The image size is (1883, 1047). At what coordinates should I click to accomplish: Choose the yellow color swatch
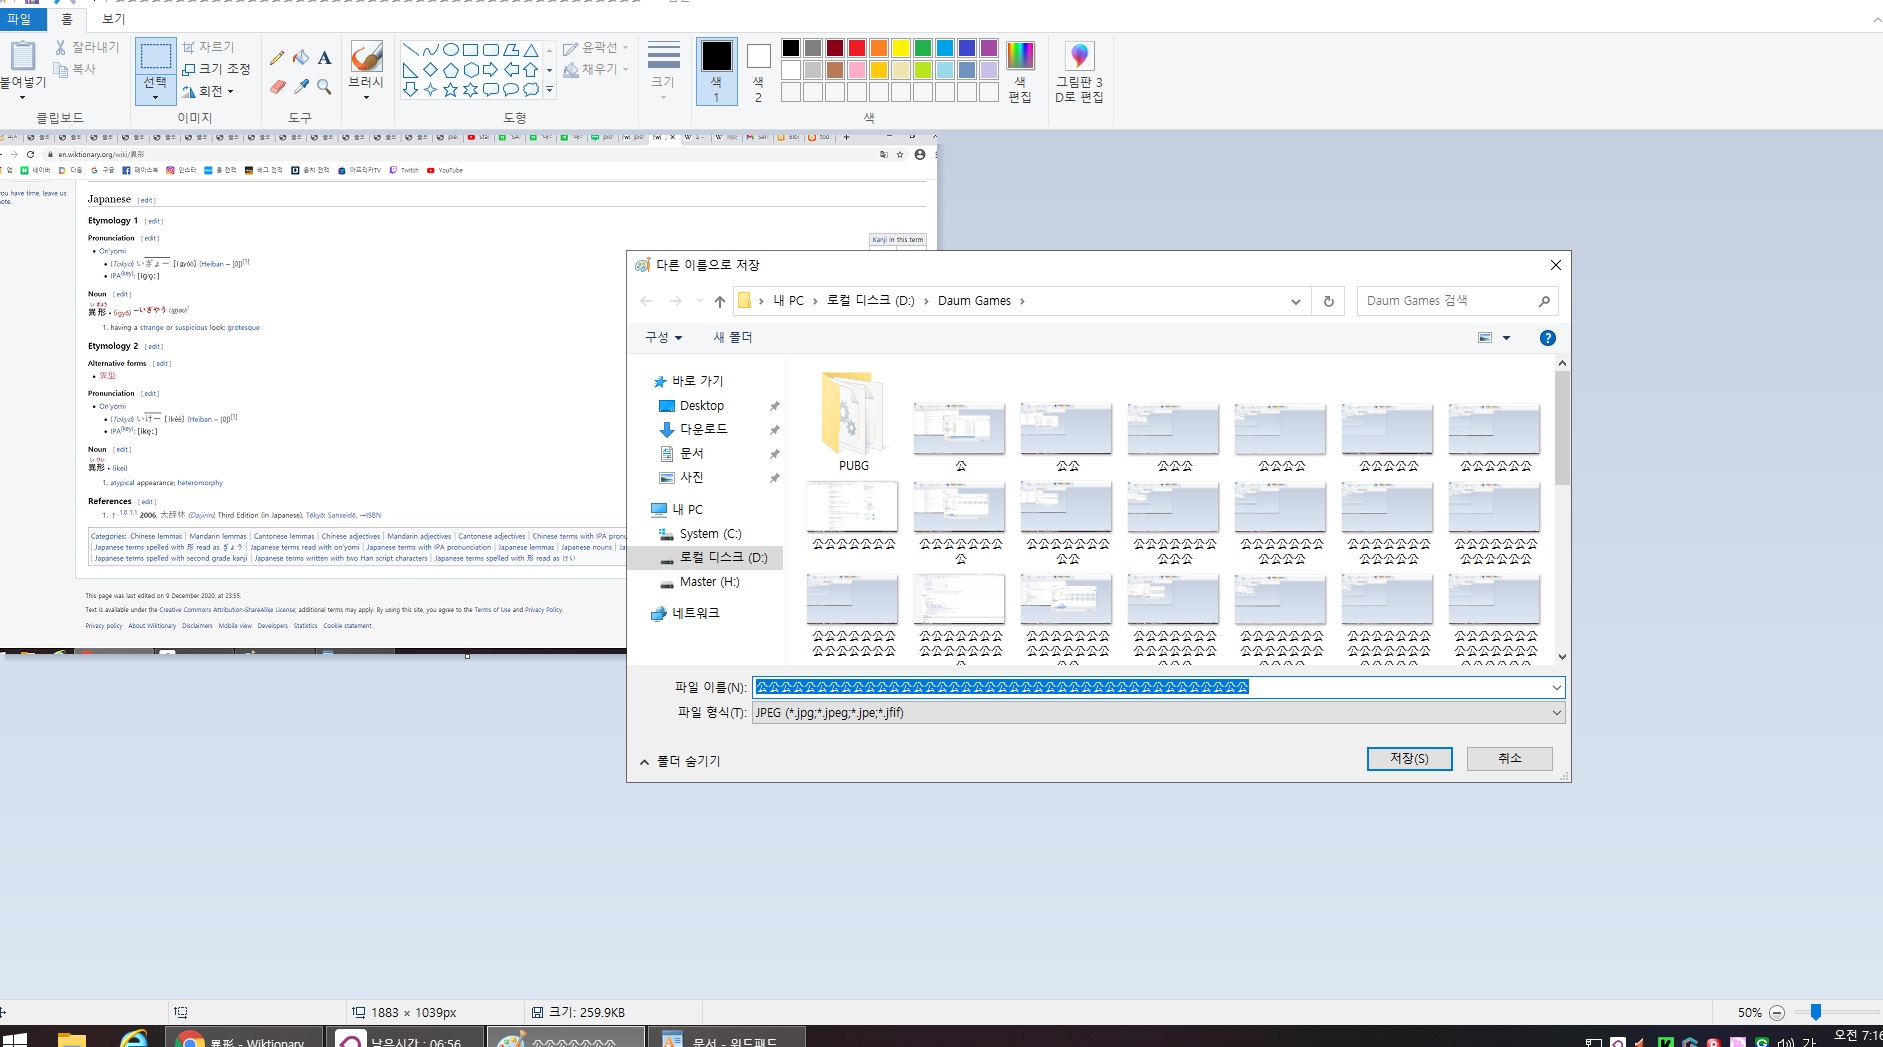901,48
